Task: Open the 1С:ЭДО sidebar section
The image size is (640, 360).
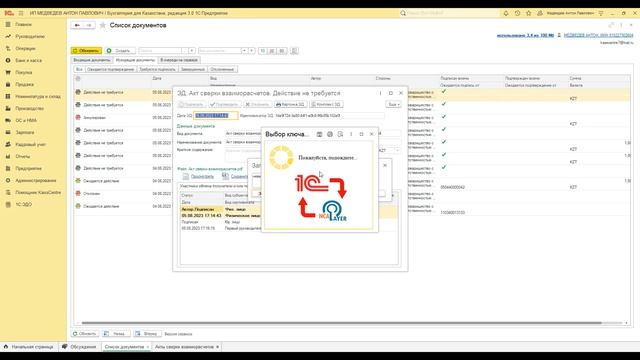Action: click(23, 204)
